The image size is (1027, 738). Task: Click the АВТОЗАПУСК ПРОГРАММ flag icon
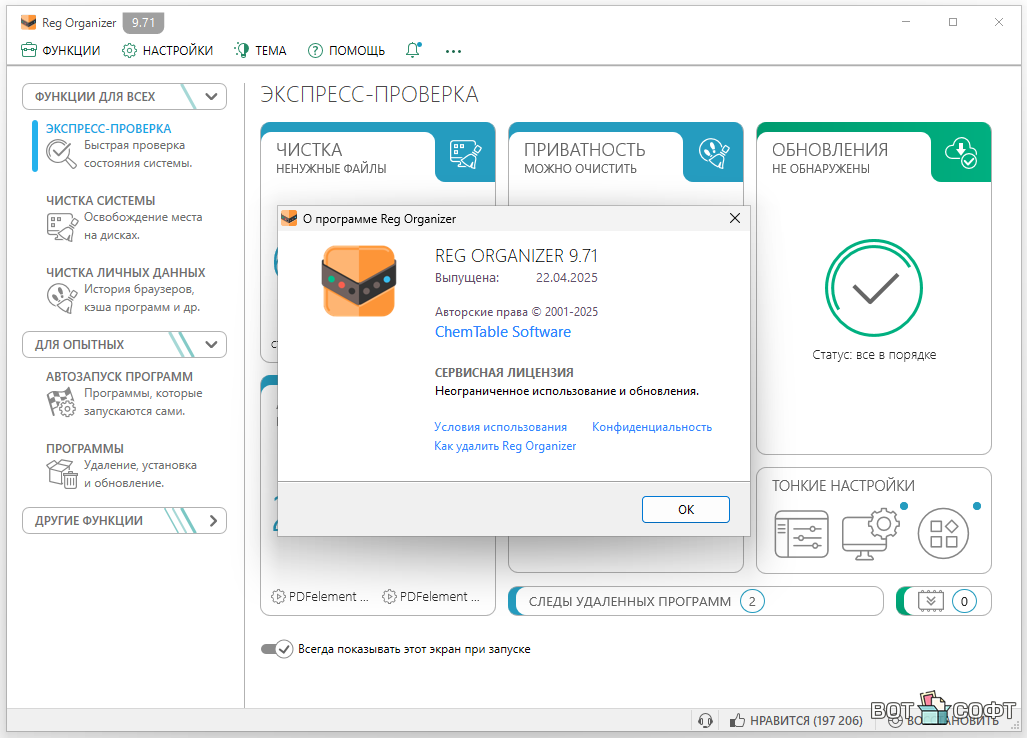[62, 402]
